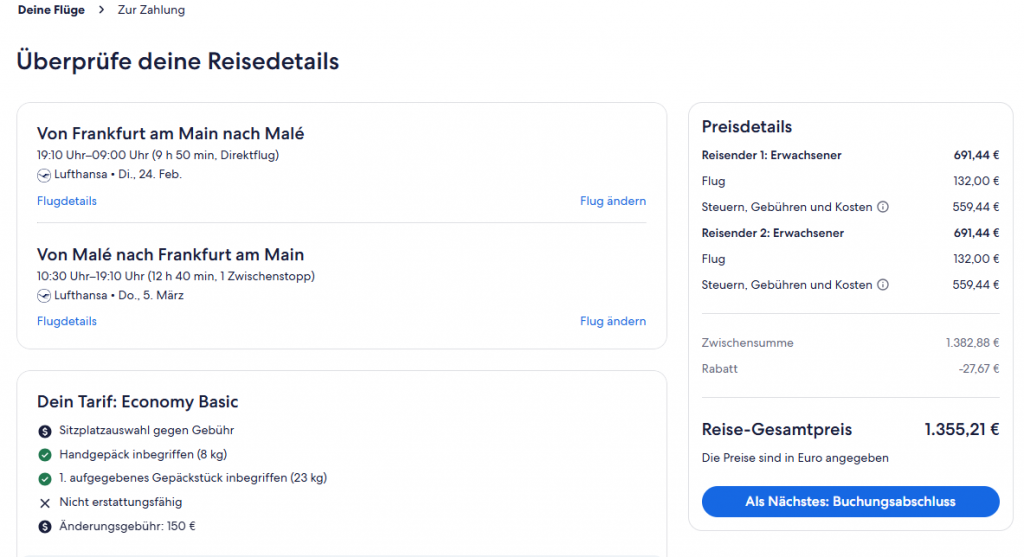This screenshot has height=557, width=1024.
Task: Select Zur Zahlung breadcrumb step
Action: click(x=151, y=10)
